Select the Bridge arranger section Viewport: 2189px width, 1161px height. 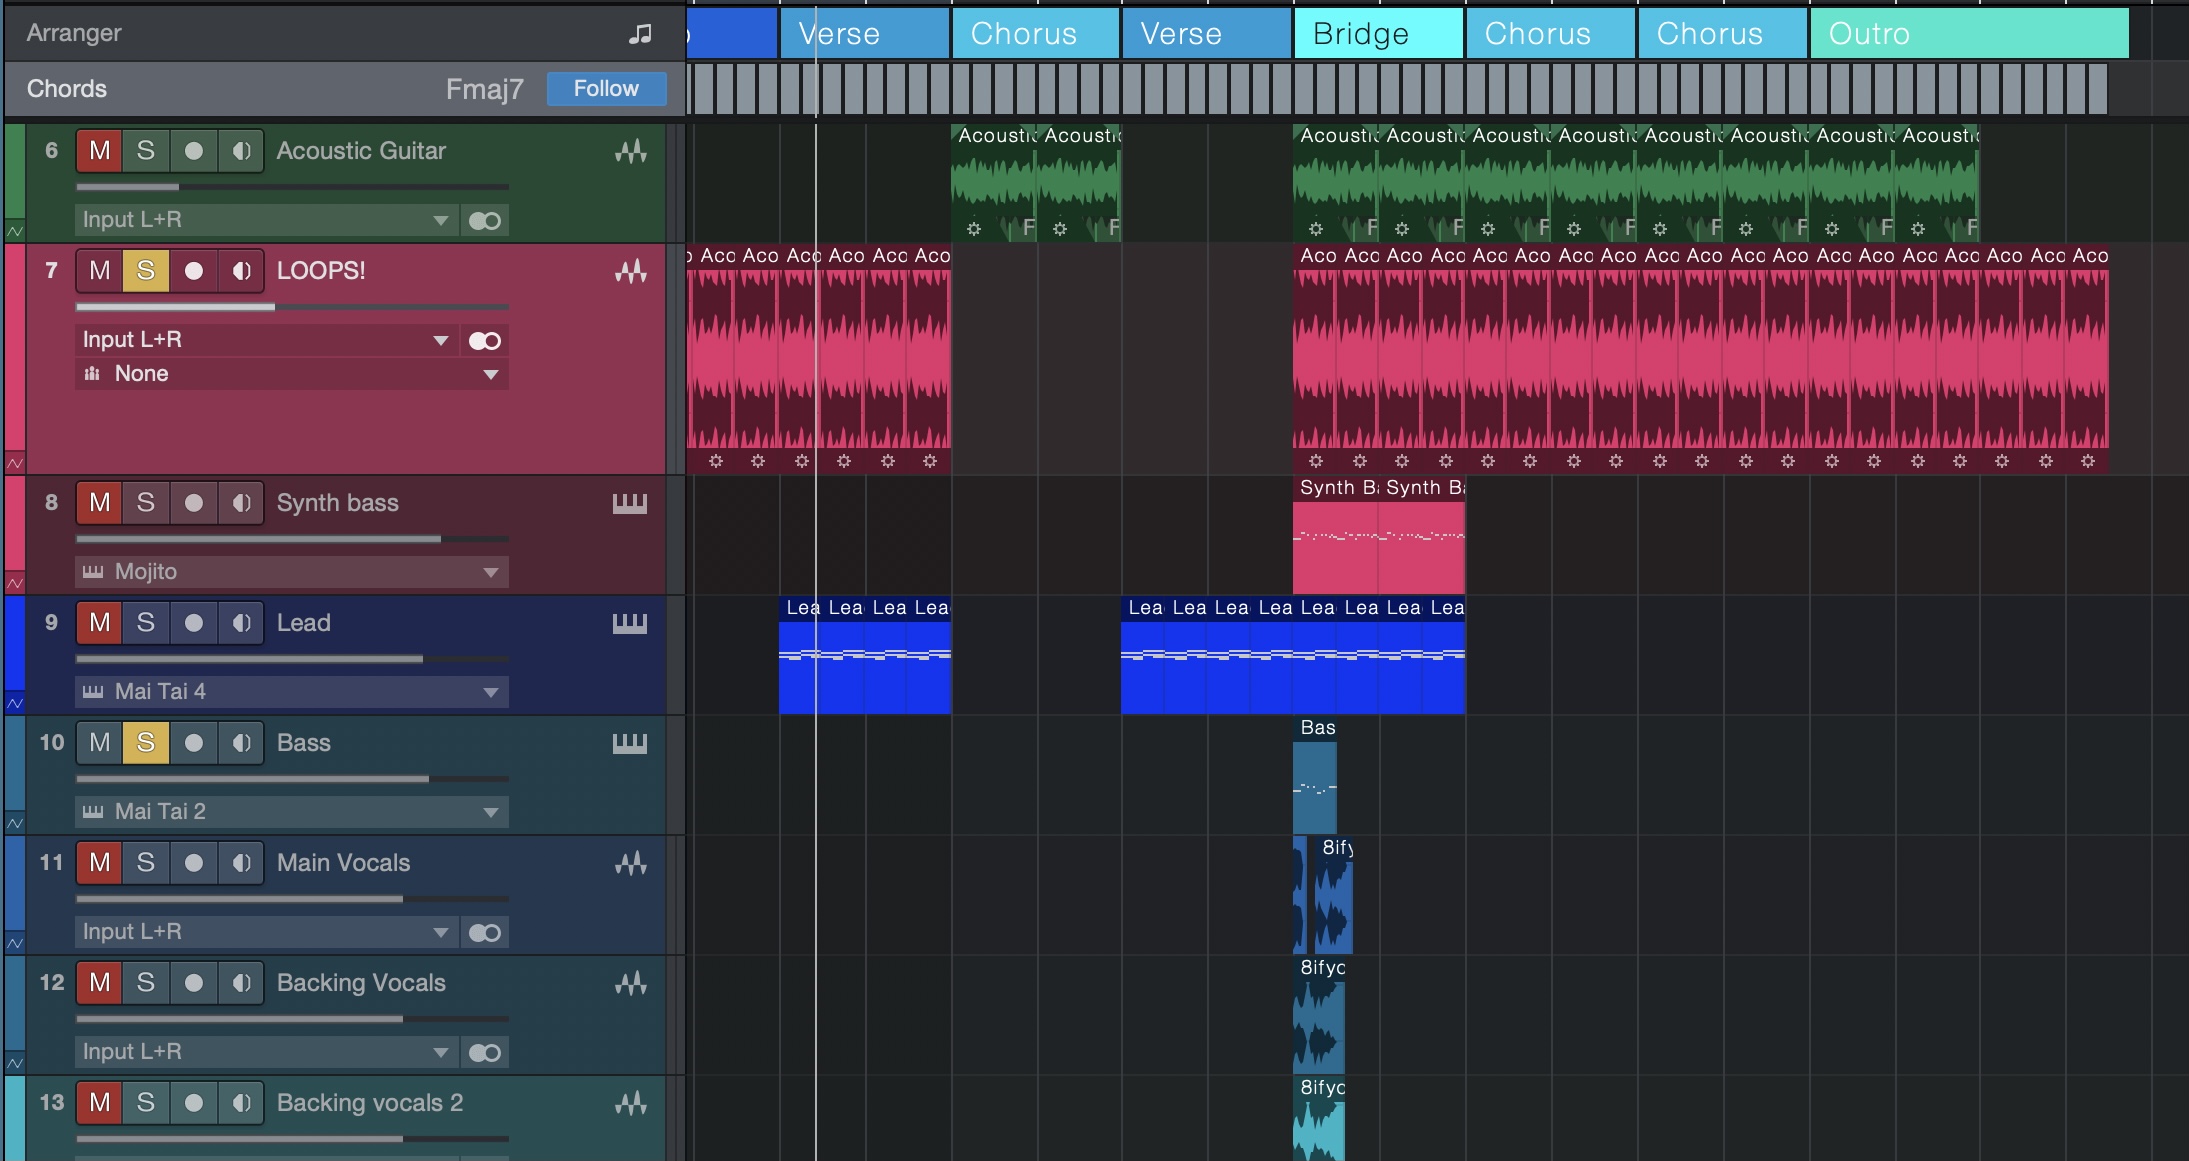point(1379,34)
